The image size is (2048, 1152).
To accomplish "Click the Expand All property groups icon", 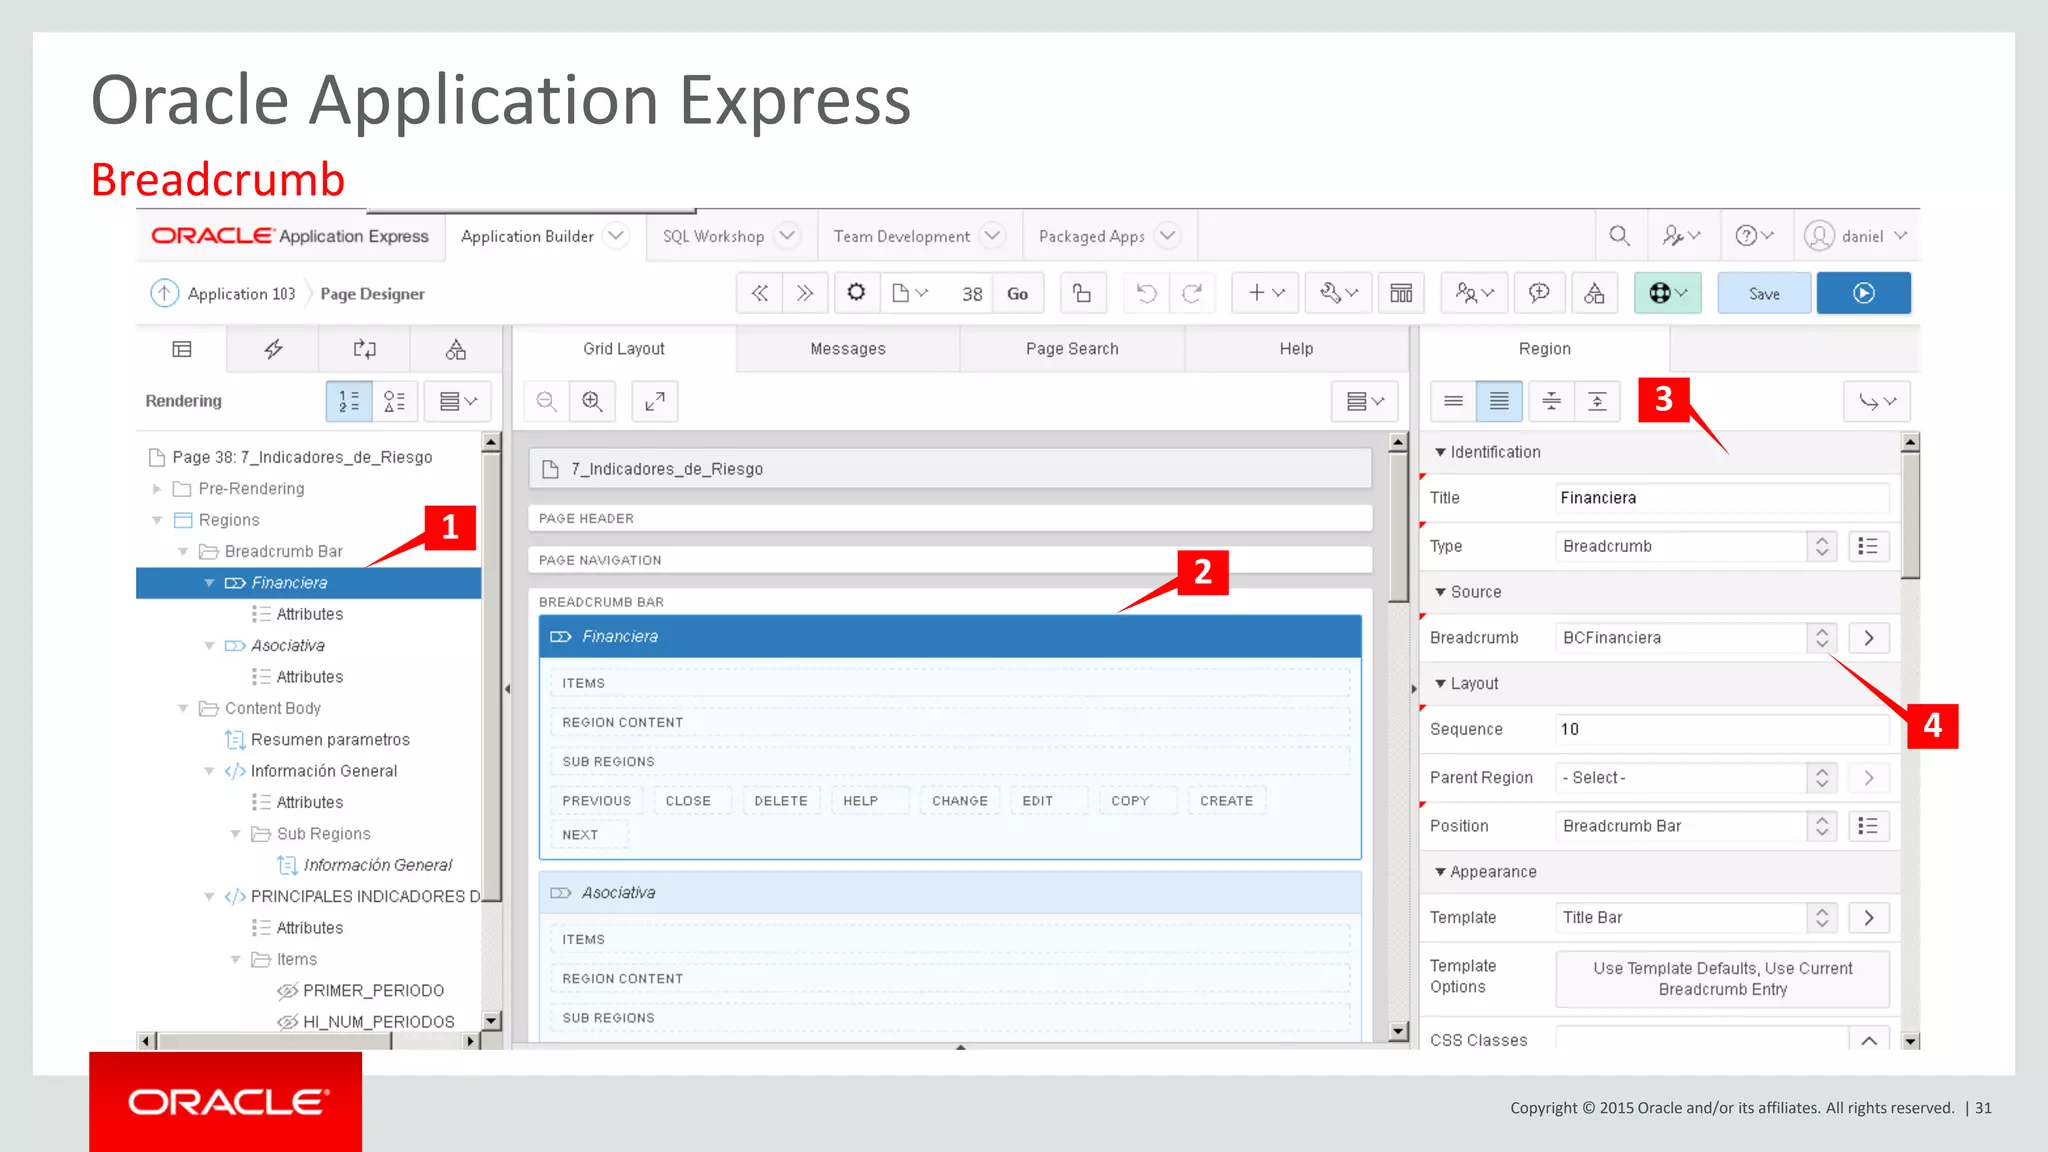I will [x=1597, y=401].
